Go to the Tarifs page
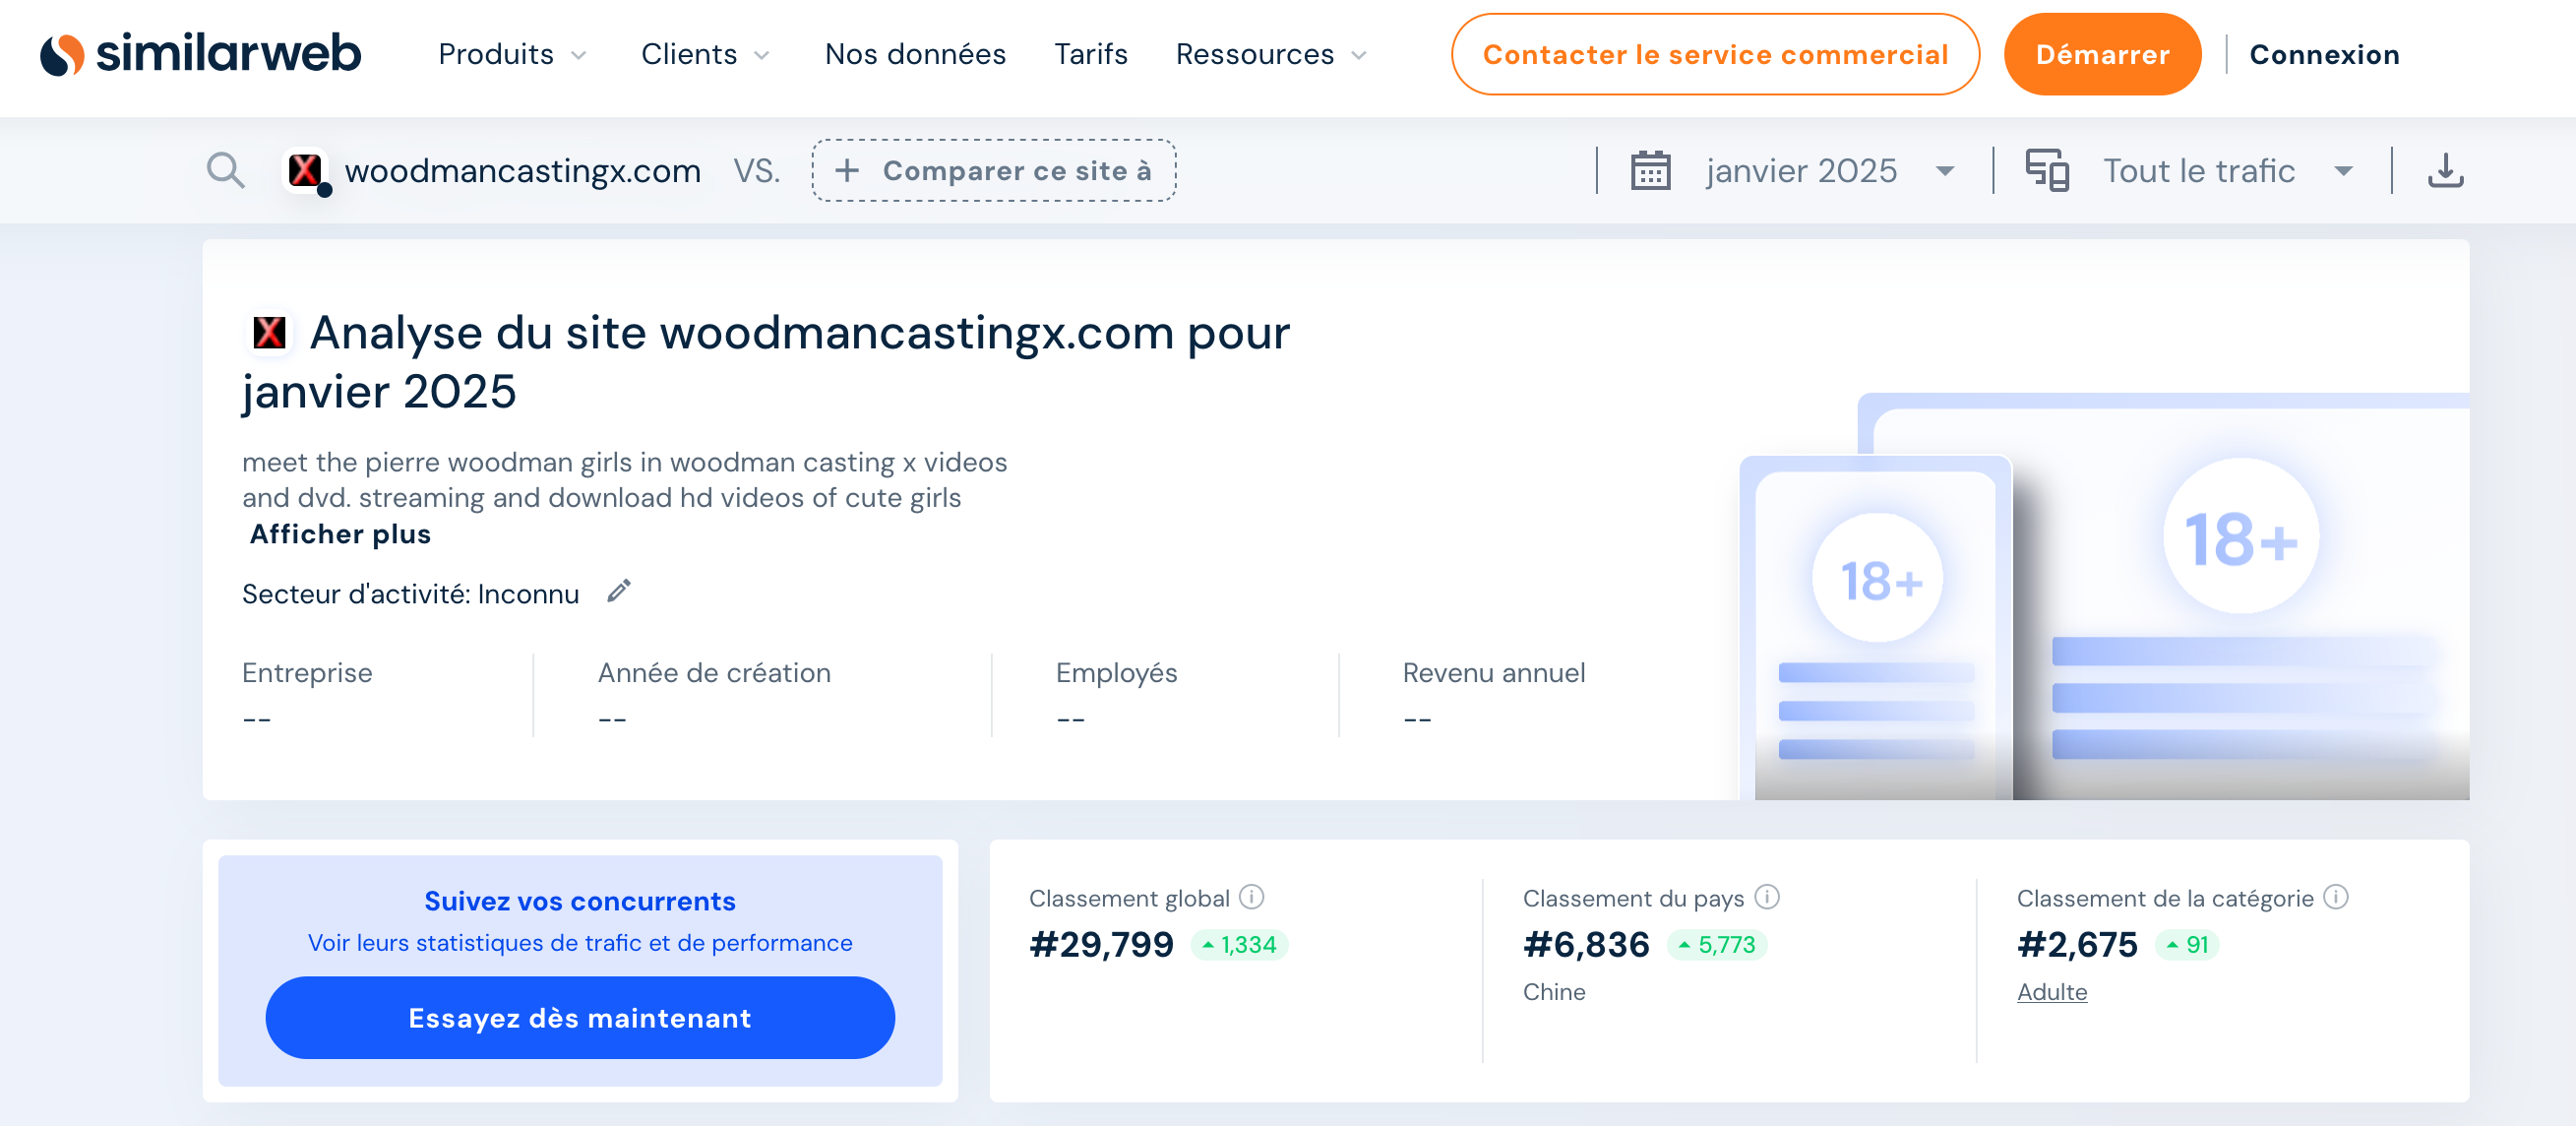Viewport: 2576px width, 1126px height. click(x=1090, y=54)
